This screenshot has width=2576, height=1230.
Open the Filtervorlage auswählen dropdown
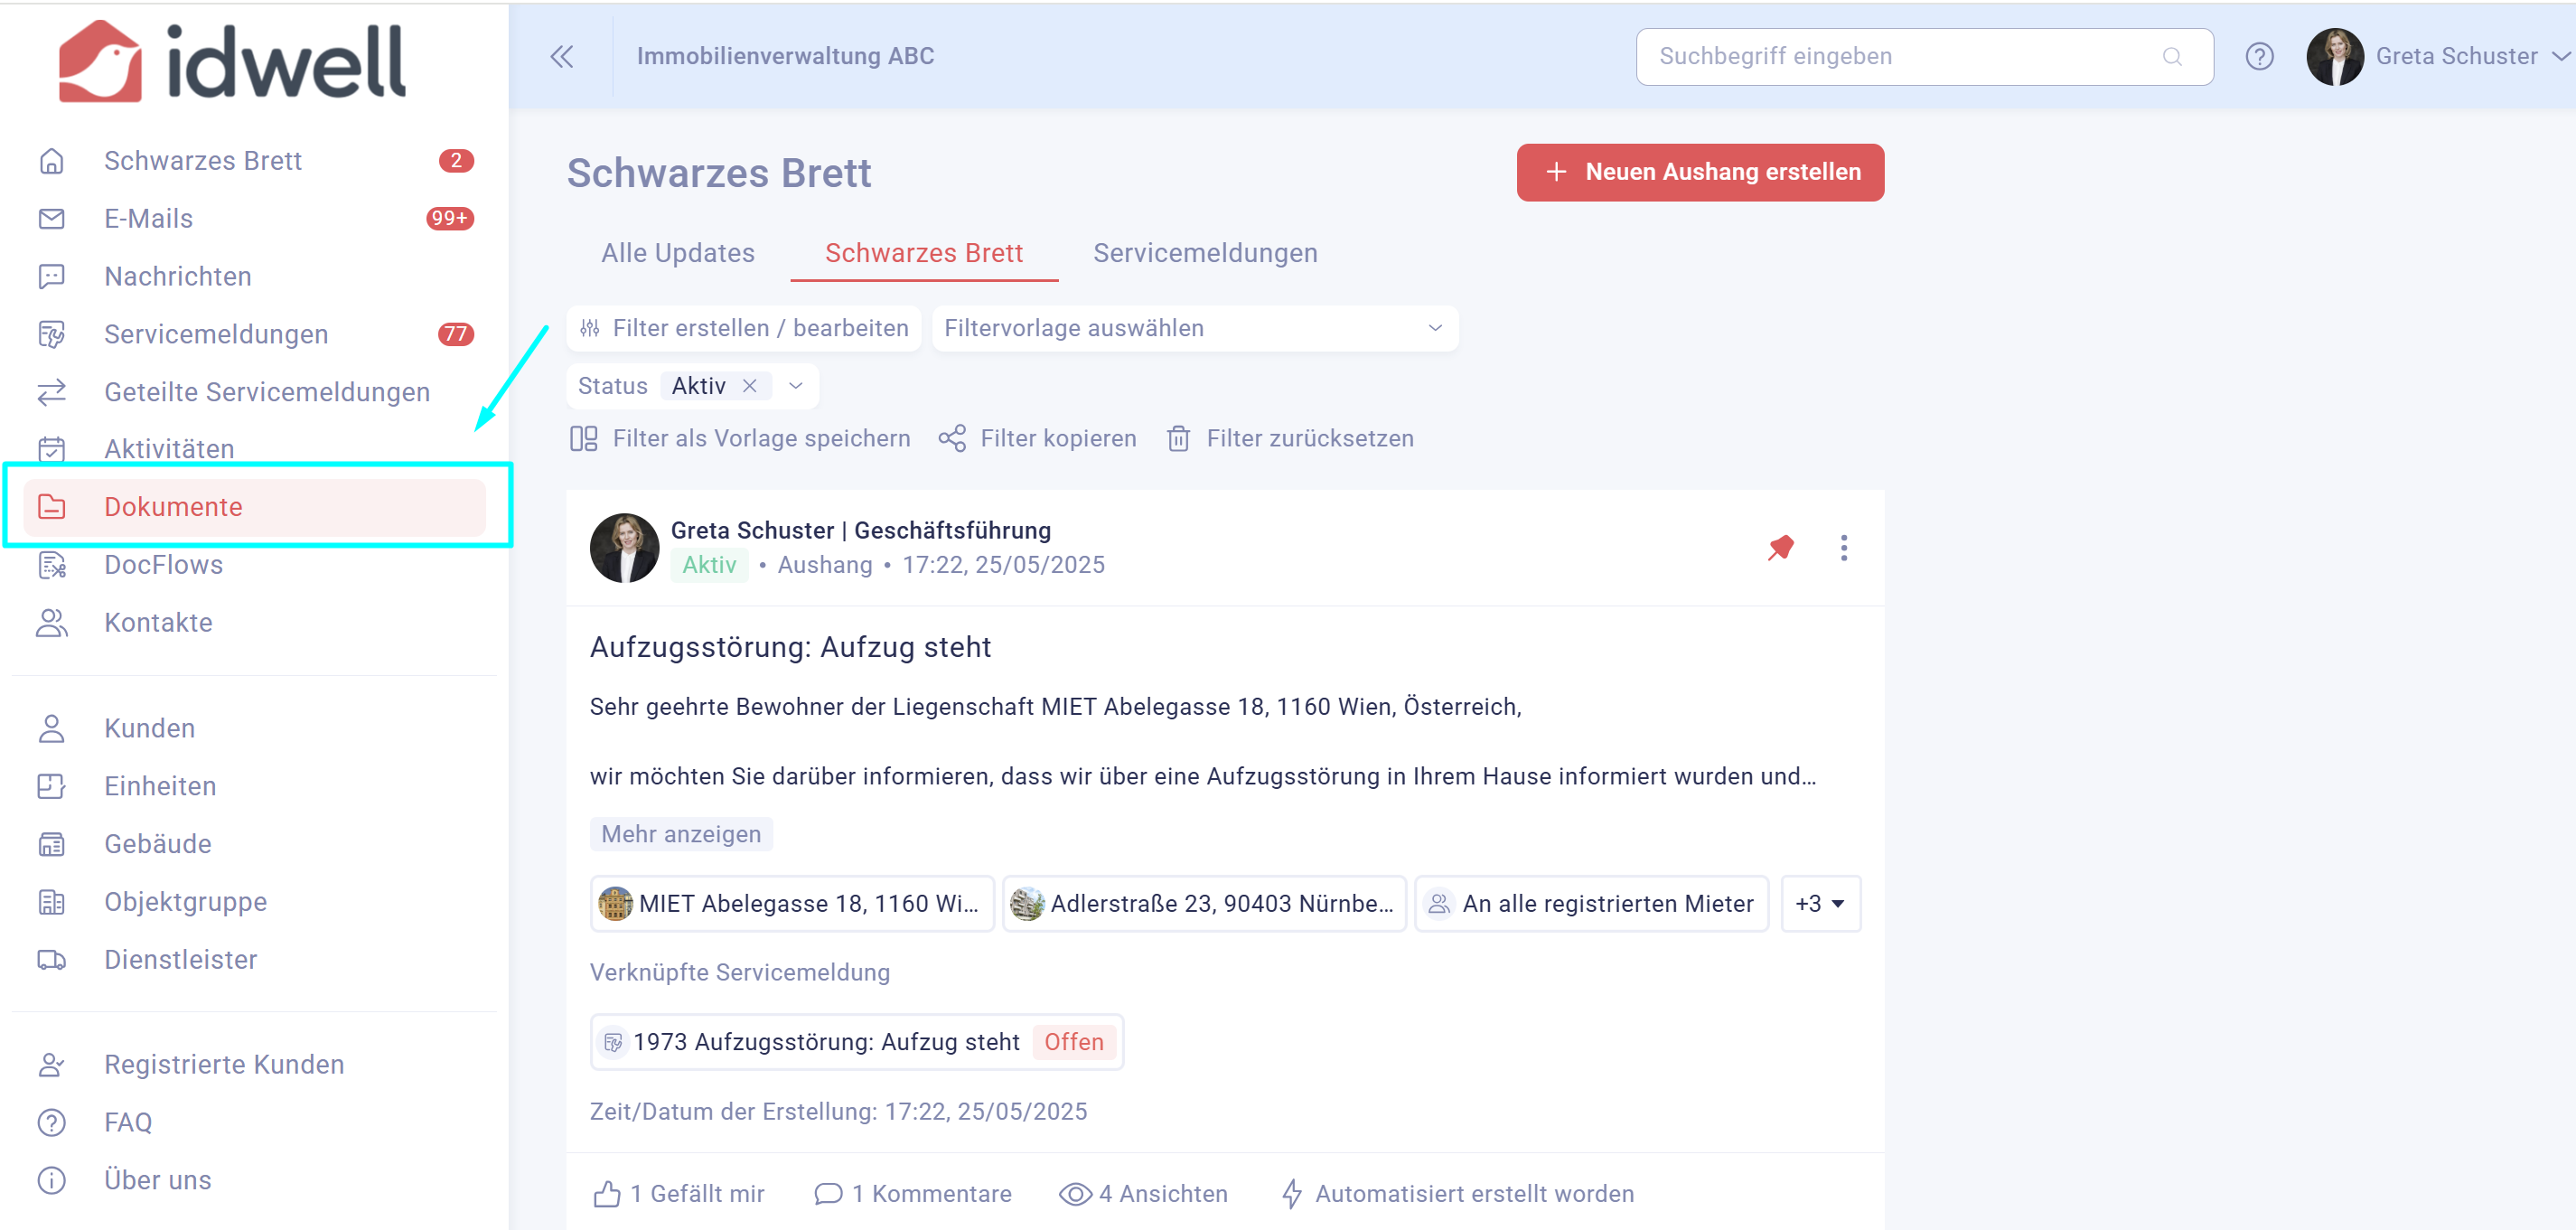[1194, 328]
